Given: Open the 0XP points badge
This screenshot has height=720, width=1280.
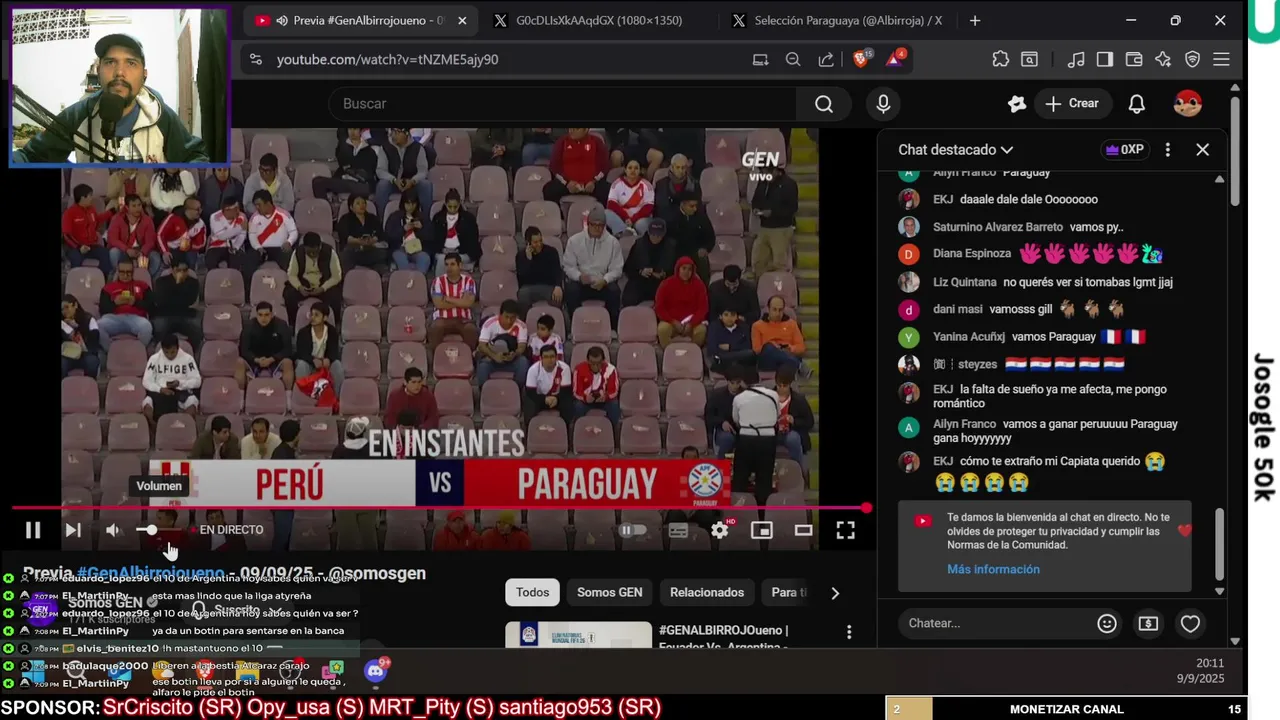Looking at the screenshot, I should click(1124, 150).
